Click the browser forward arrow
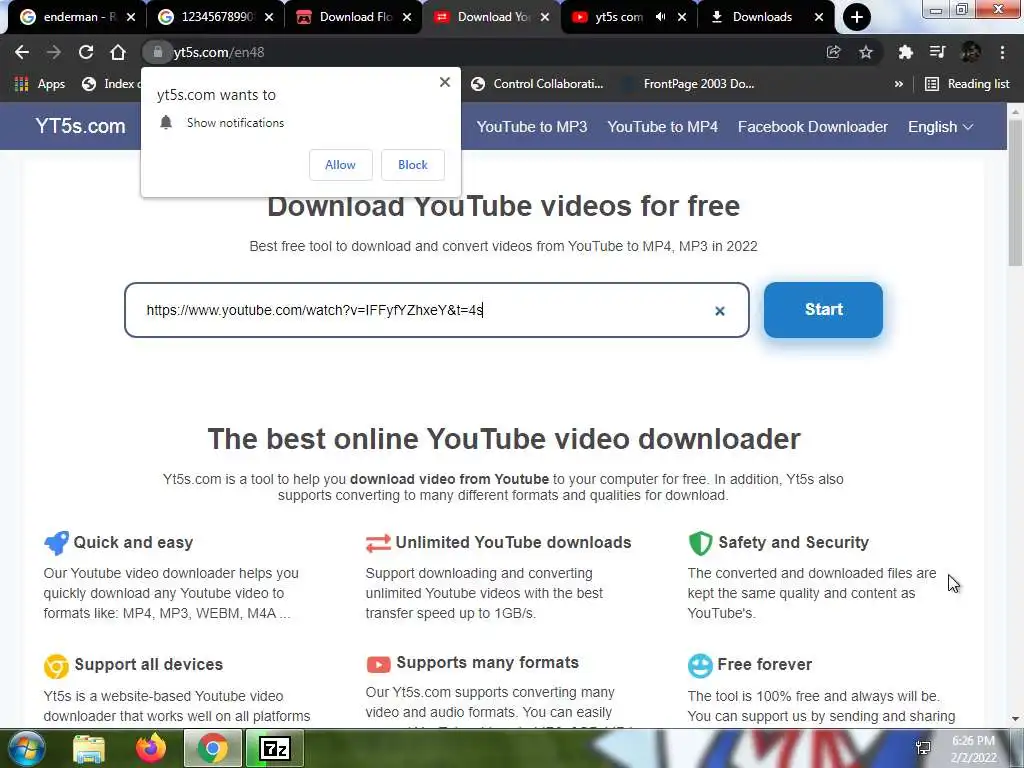 tap(54, 52)
